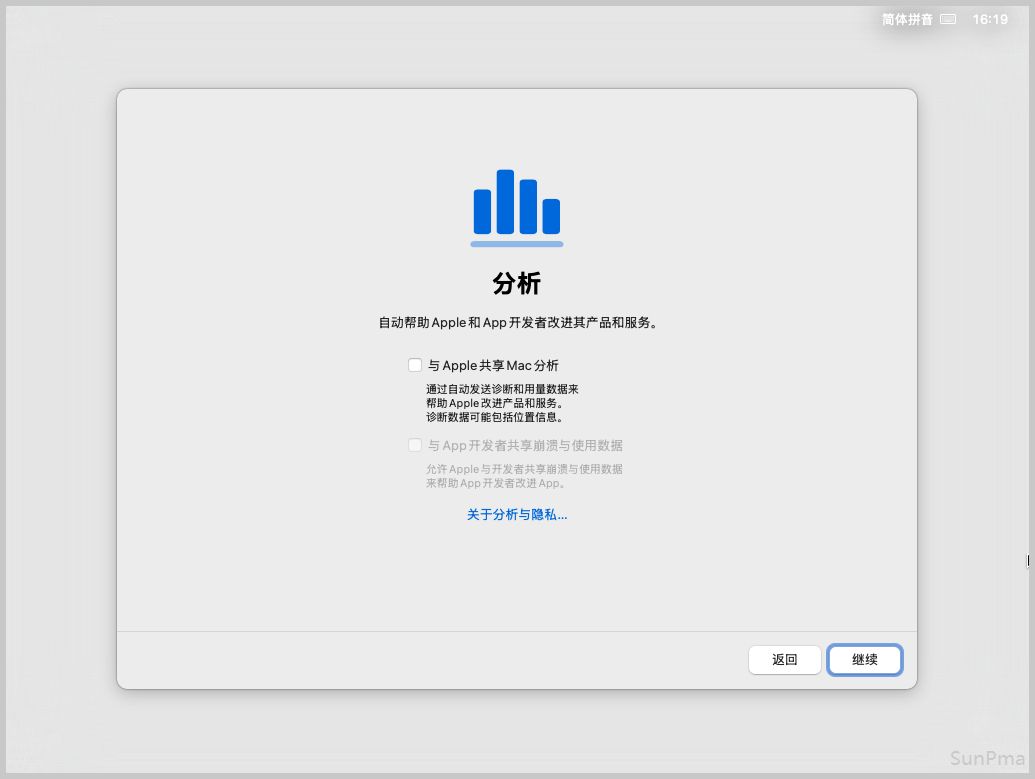Click the shortest bar in the analytics icon
The width and height of the screenshot is (1035, 779).
pos(551,216)
